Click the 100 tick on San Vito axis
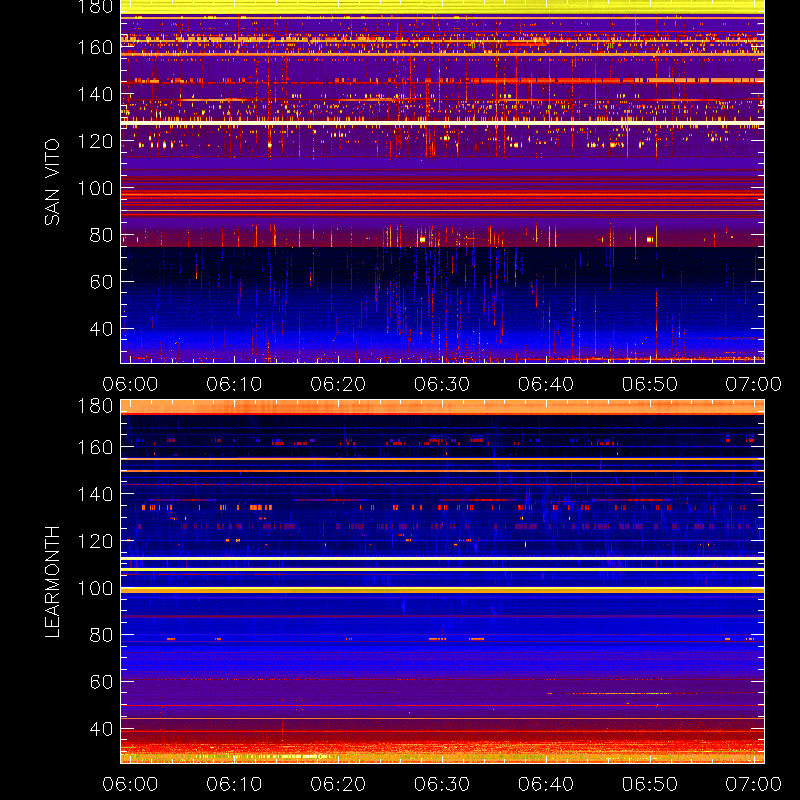The image size is (800, 800). tap(95, 188)
